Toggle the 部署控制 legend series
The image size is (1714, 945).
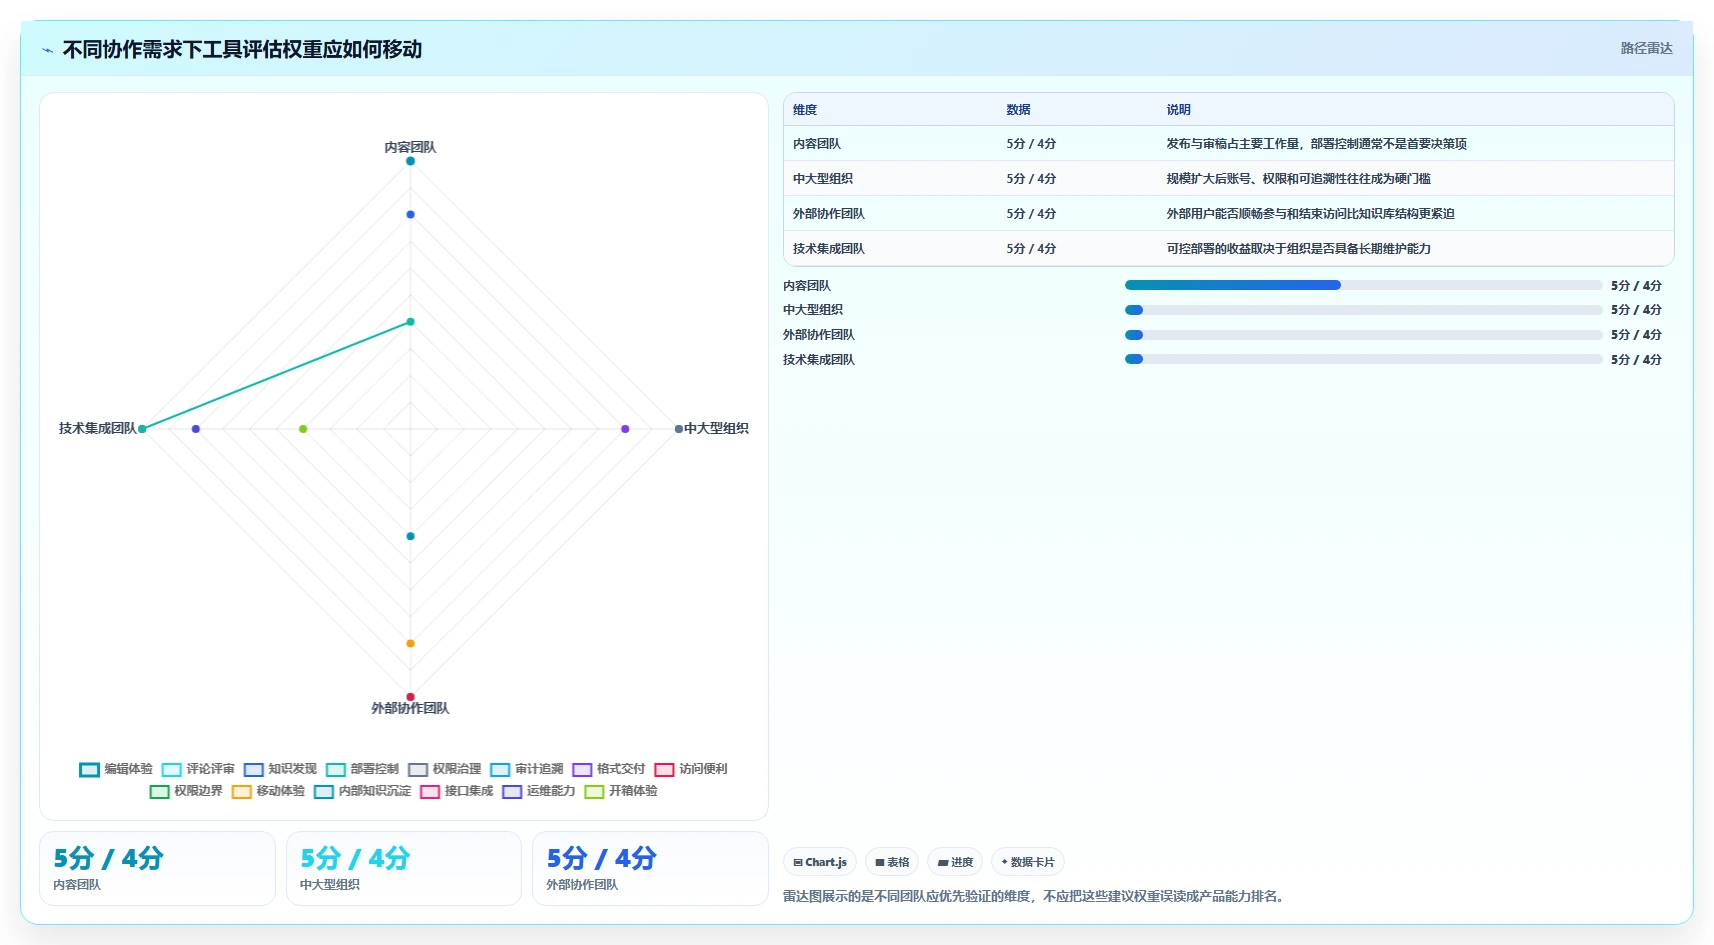pyautogui.click(x=362, y=769)
